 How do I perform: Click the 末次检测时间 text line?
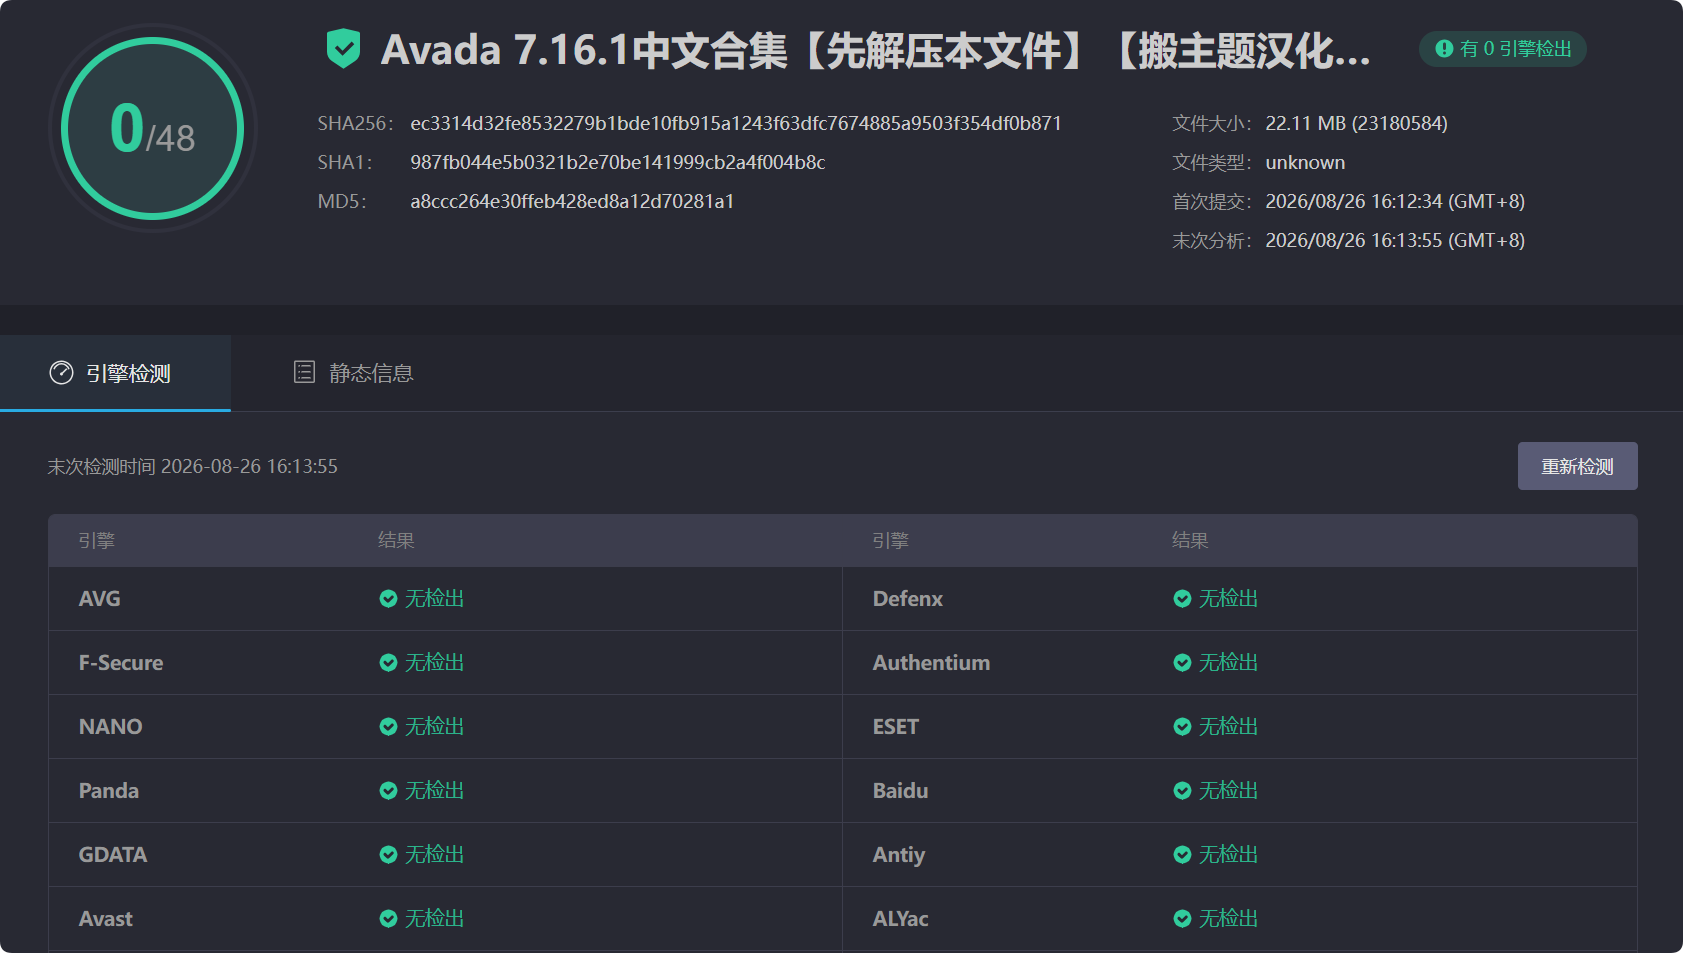tap(192, 466)
